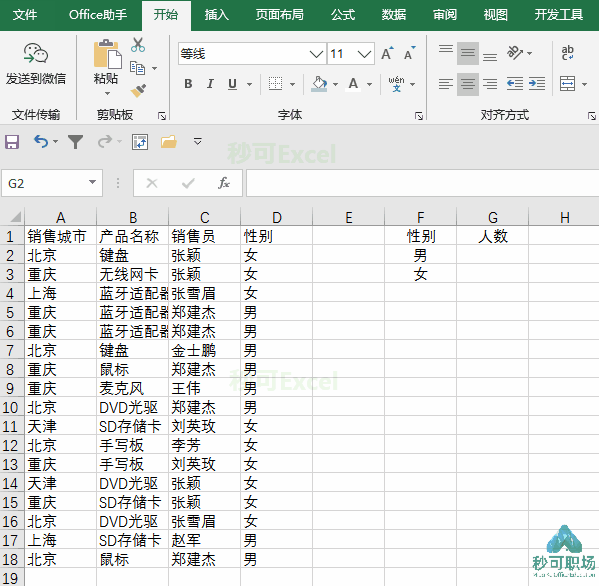Image resolution: width=599 pixels, height=586 pixels.
Task: Set middle vertical alignment
Action: point(468,53)
